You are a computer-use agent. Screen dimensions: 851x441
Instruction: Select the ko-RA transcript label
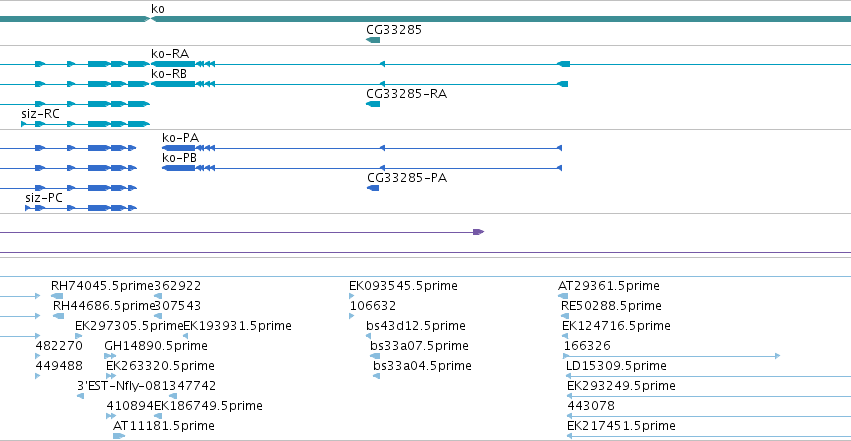170,54
